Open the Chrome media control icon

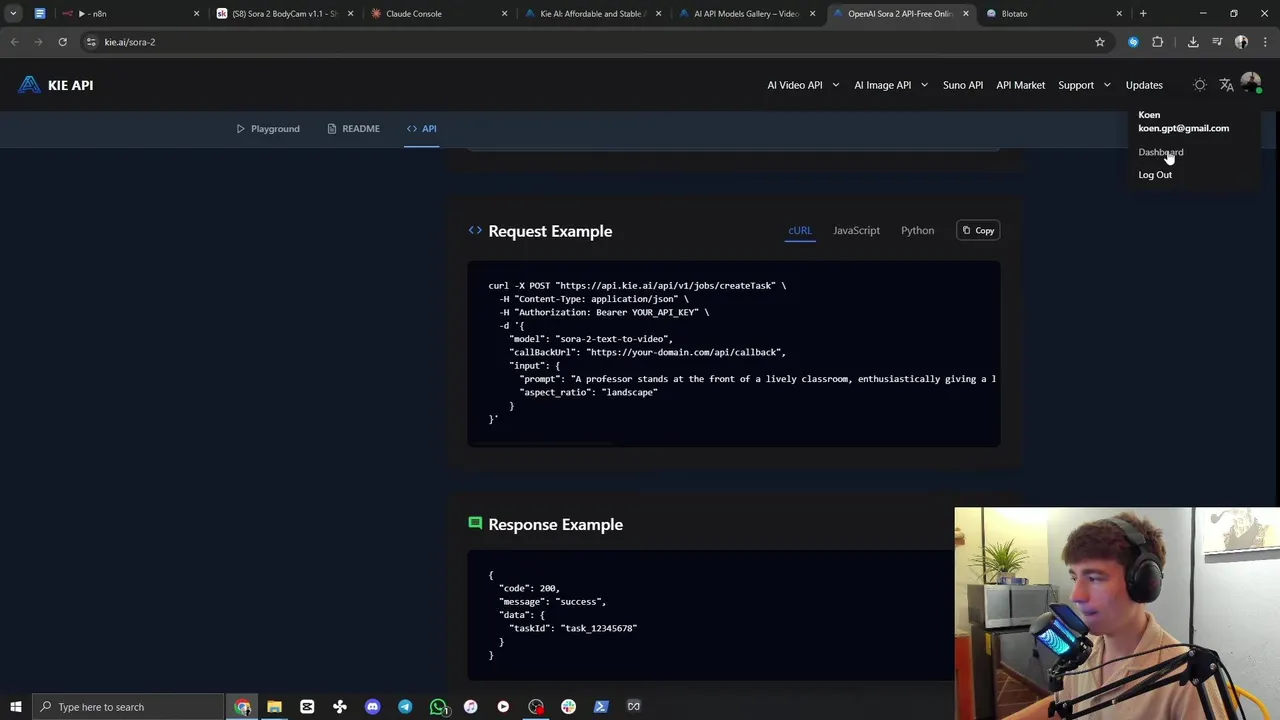pyautogui.click(x=1217, y=42)
